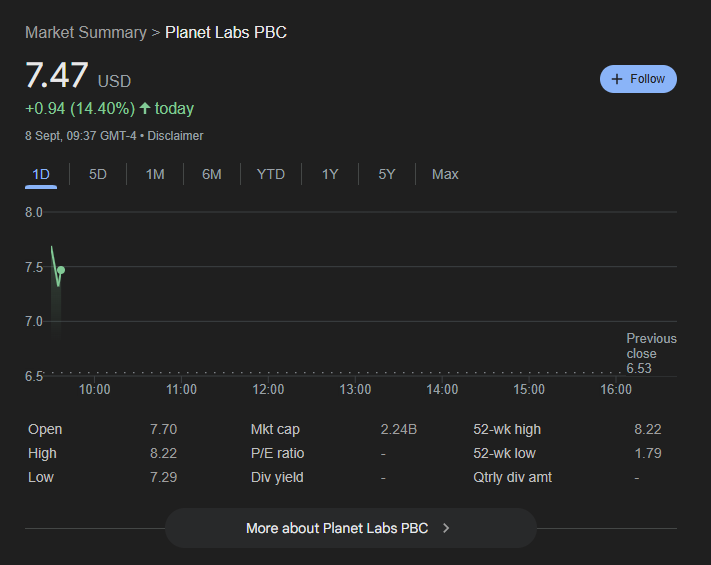
Task: Show the 1M chart range
Action: click(155, 174)
